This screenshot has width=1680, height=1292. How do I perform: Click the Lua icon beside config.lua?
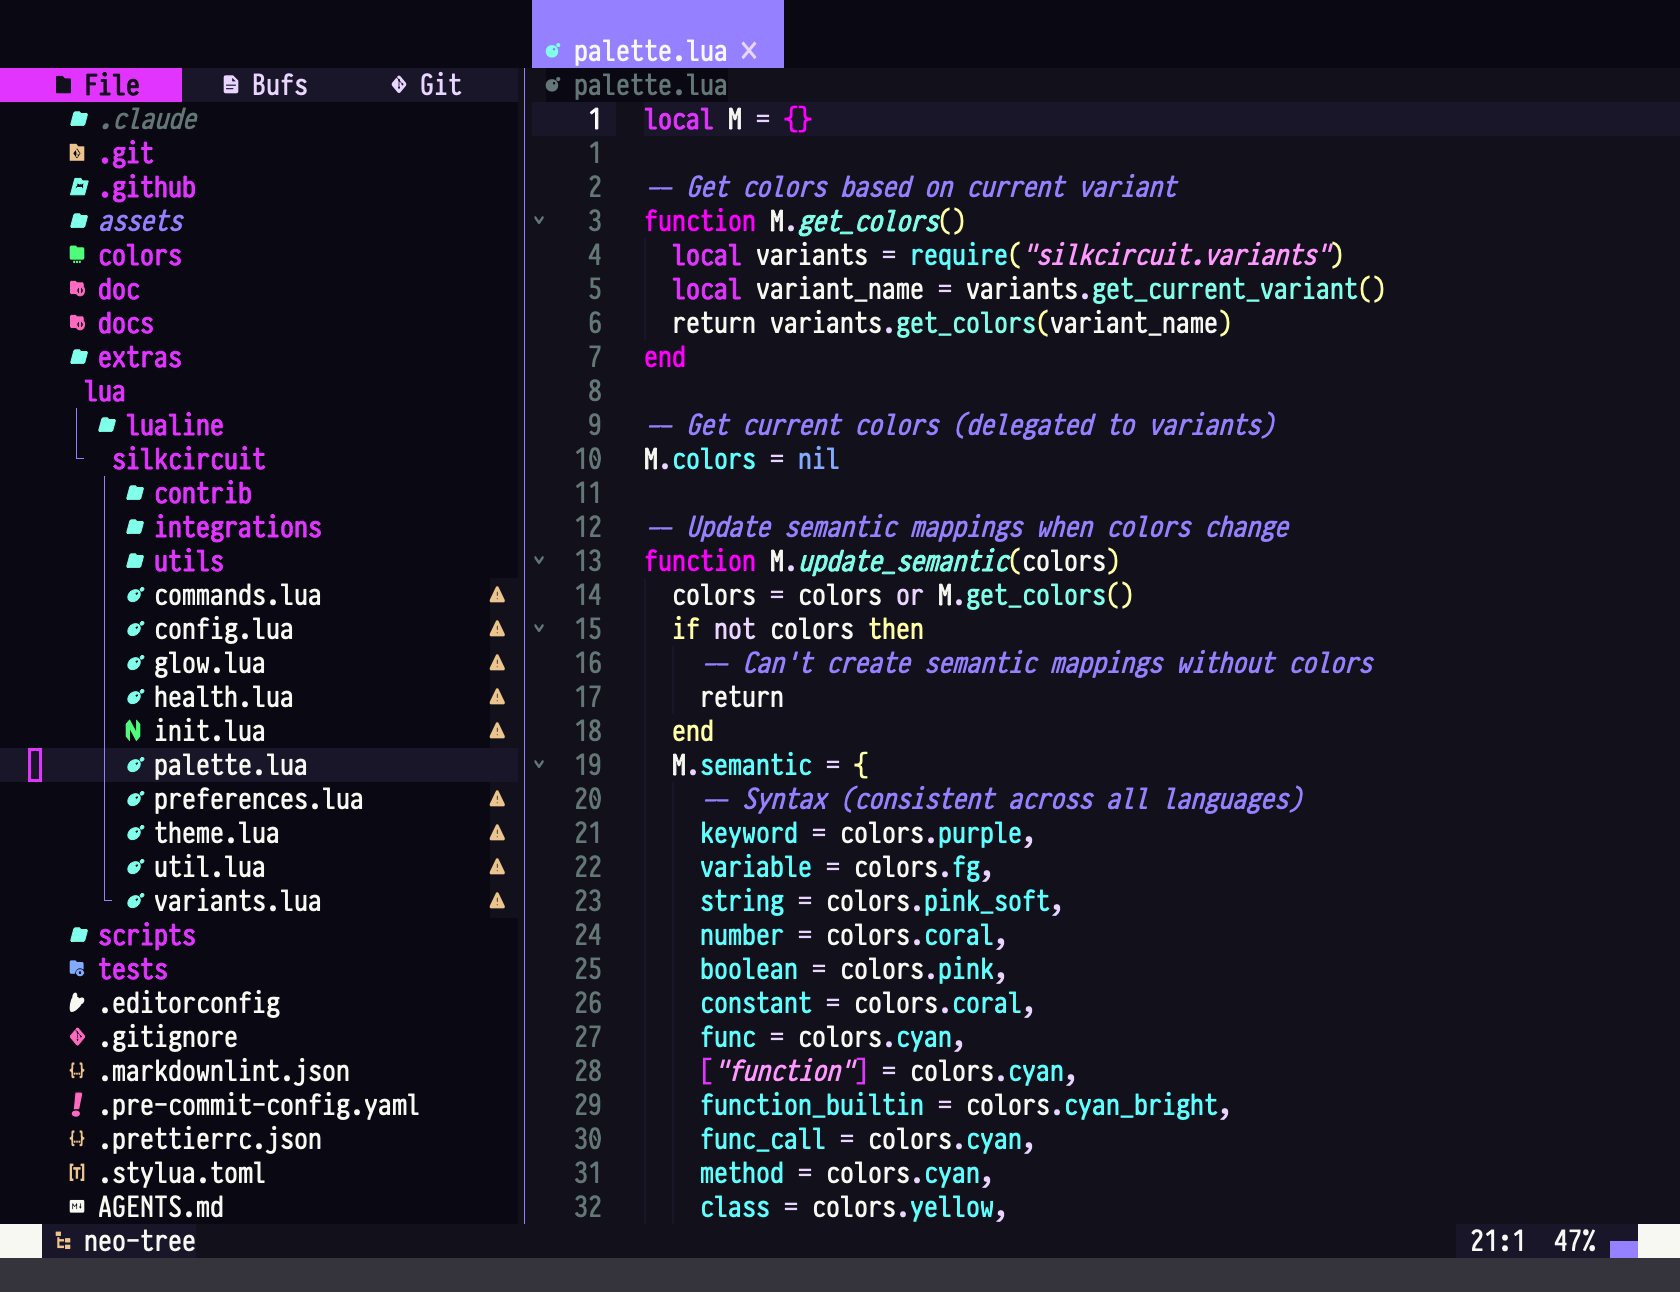(x=135, y=629)
